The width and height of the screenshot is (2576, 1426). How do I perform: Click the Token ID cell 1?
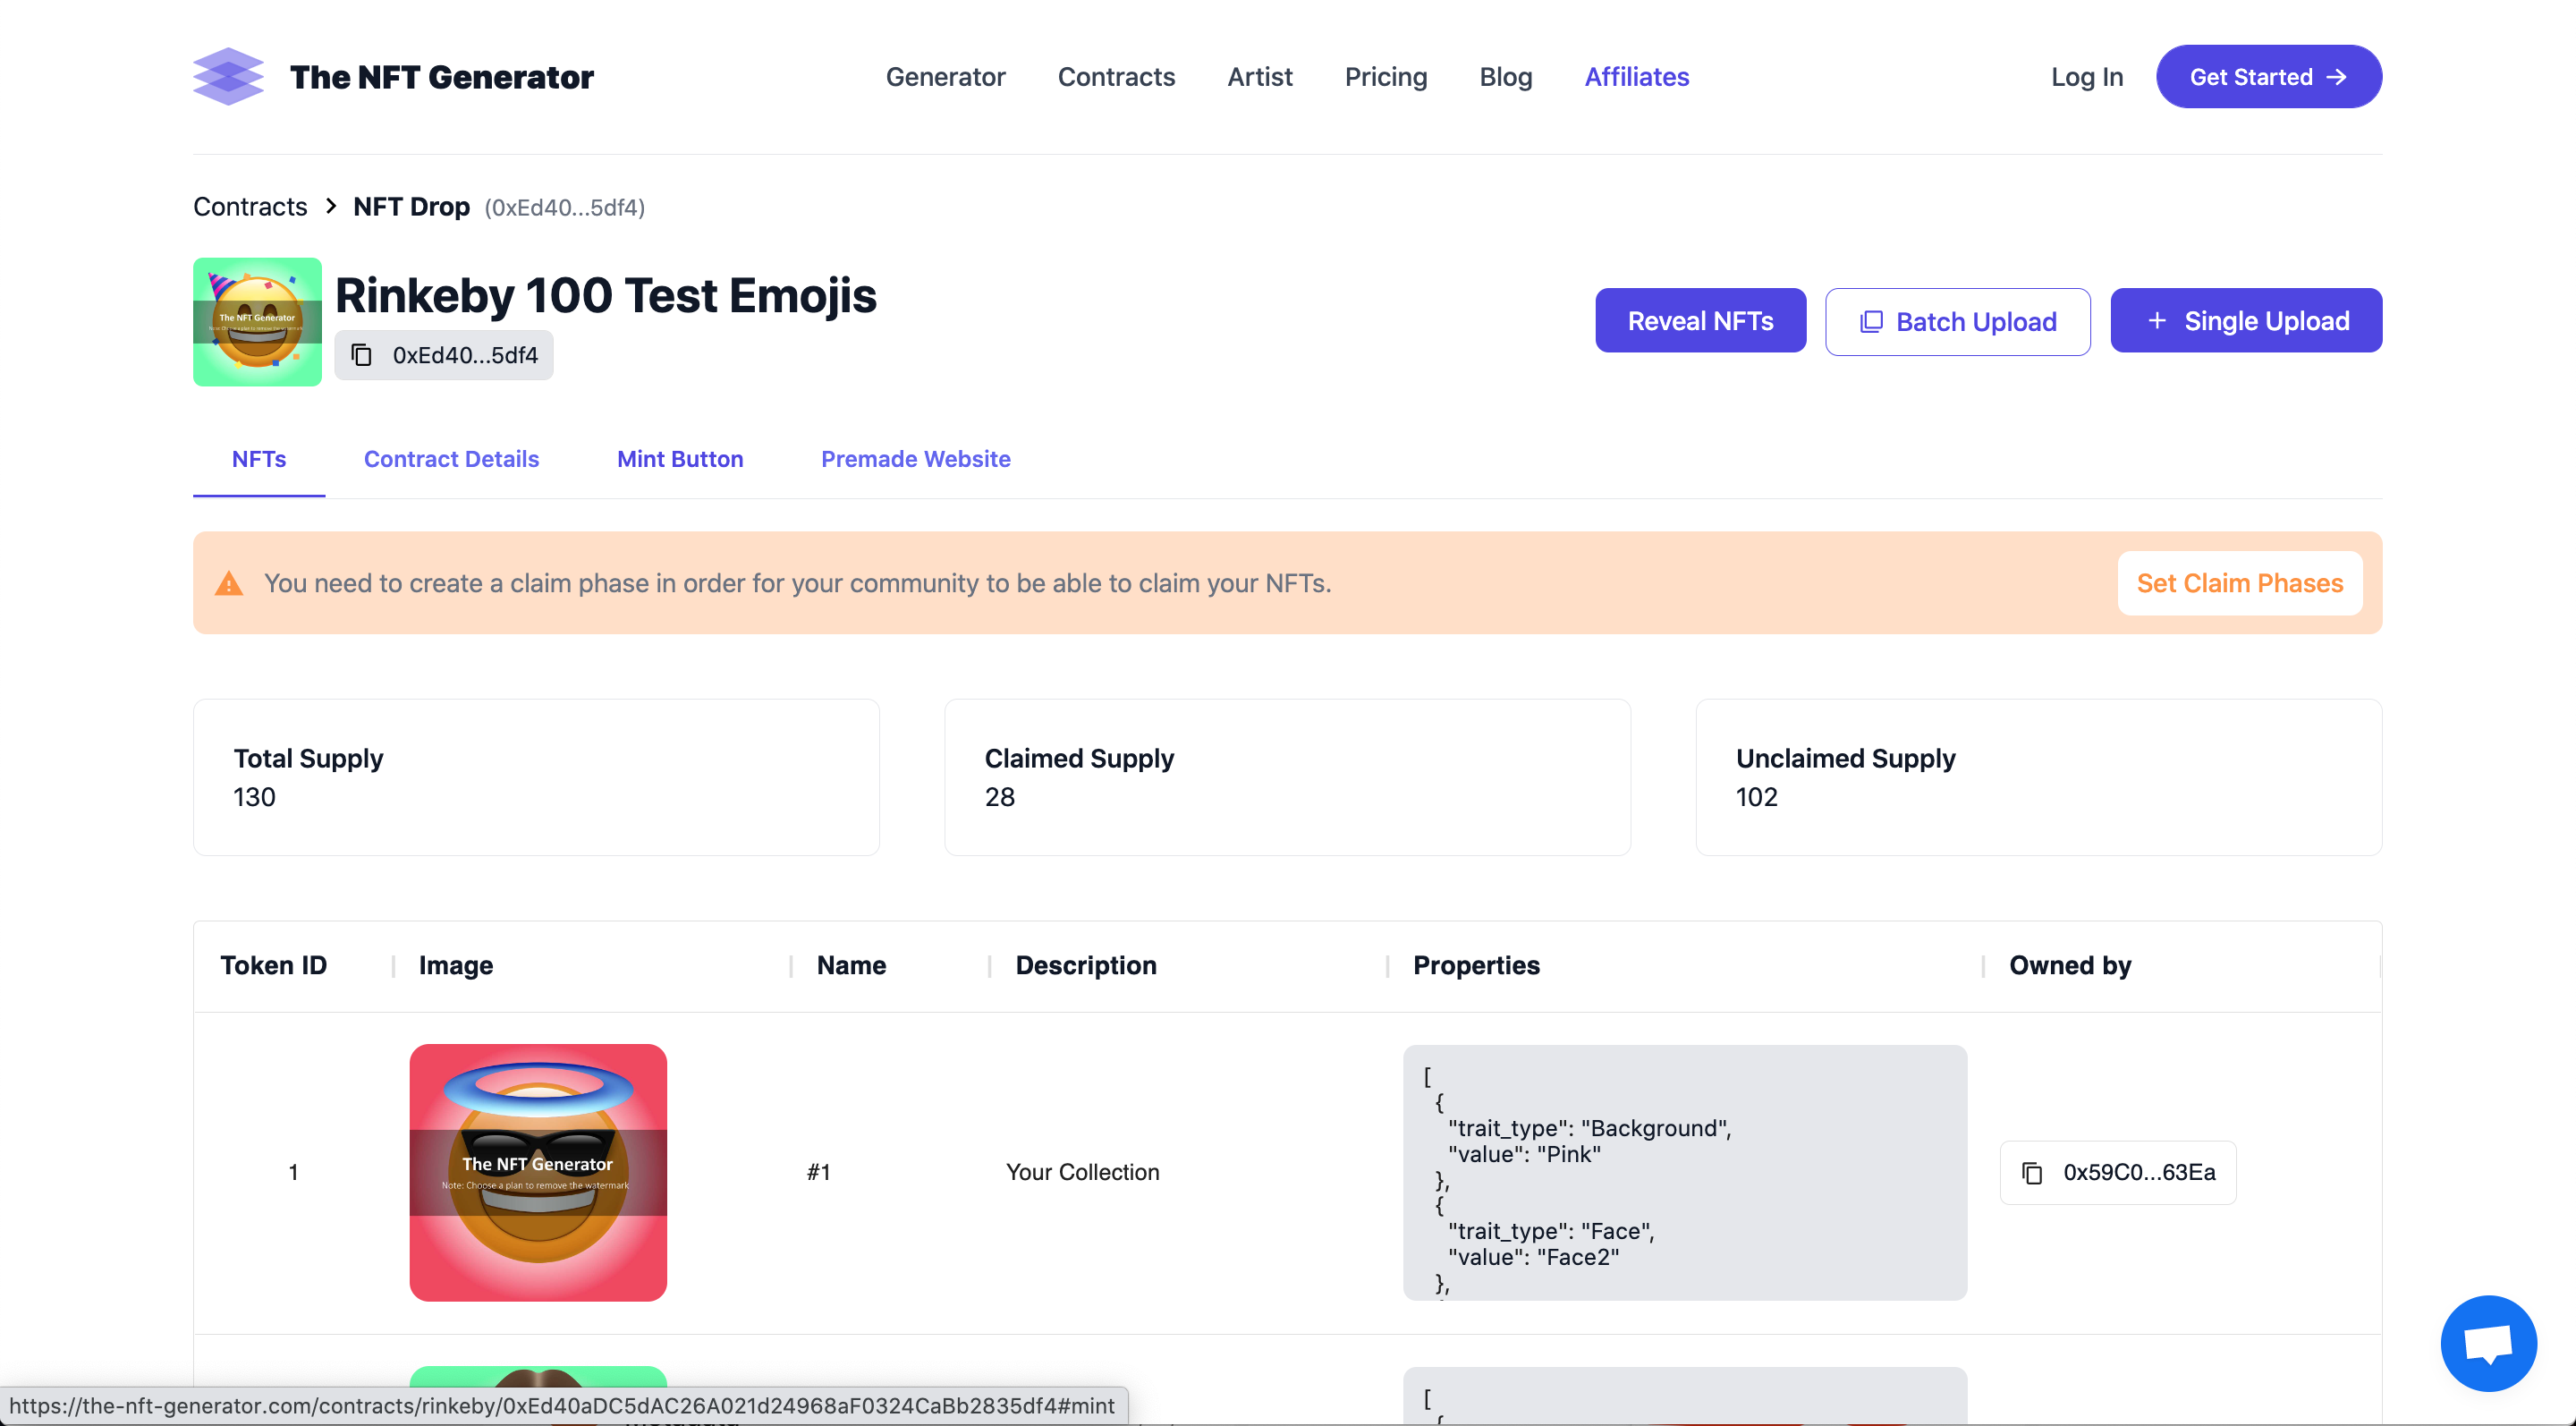point(293,1172)
